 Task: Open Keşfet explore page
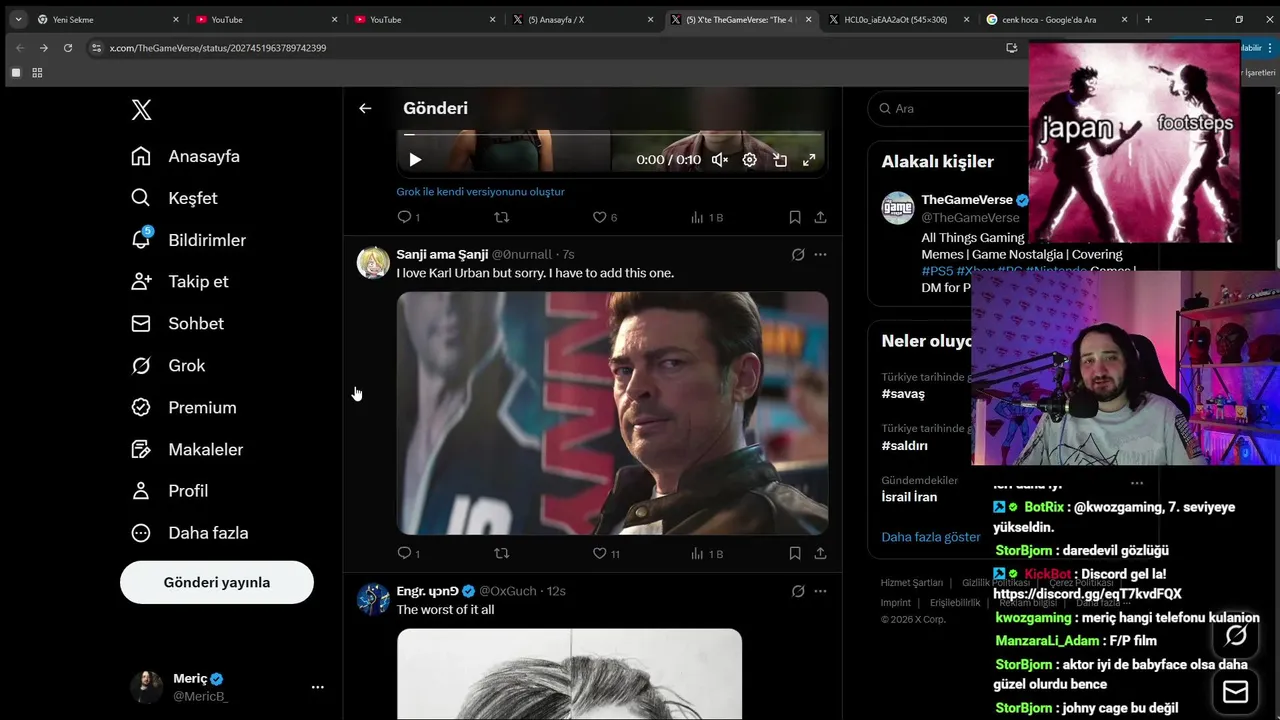(x=174, y=198)
